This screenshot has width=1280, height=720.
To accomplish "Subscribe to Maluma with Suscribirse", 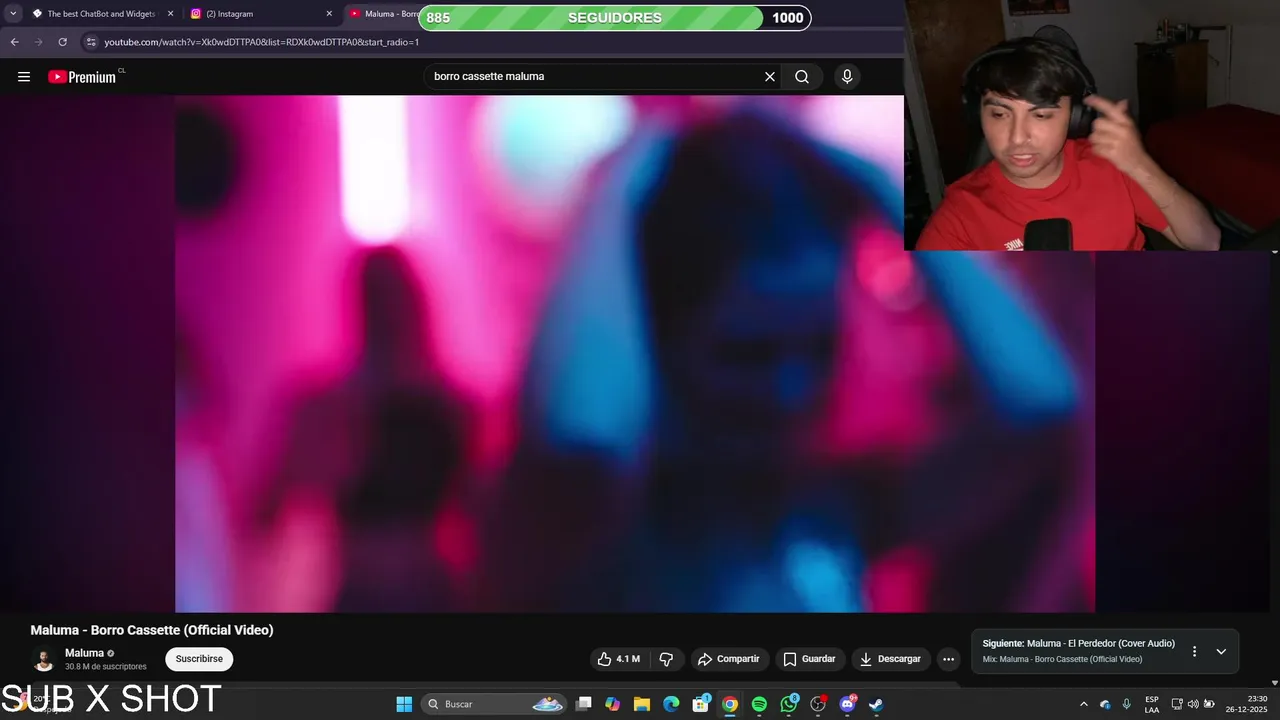I will (199, 659).
